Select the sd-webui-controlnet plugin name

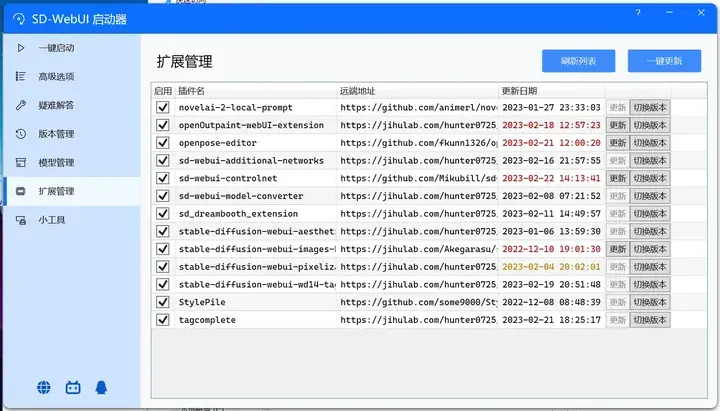(228, 178)
